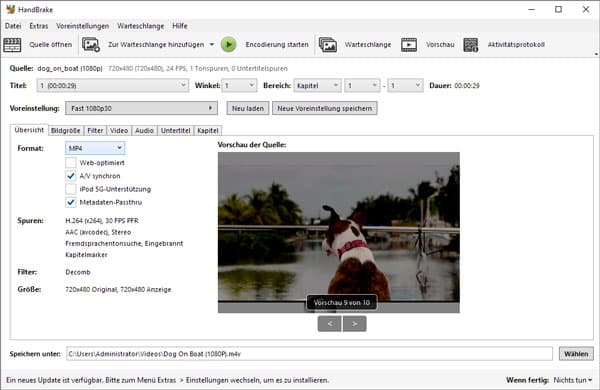Screen dimensions: 600x390
Task: Open the Bereich Kapitel dropdown
Action: point(317,85)
